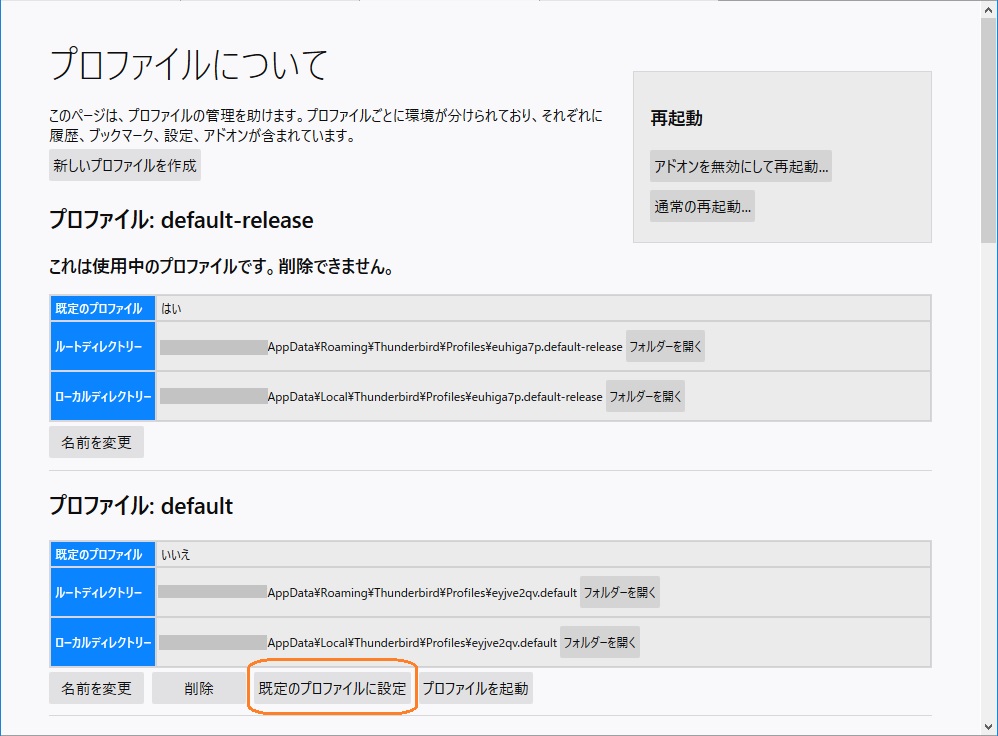Viewport: 998px width, 736px height.
Task: Click the 通常の再起動 button
Action: pyautogui.click(x=702, y=207)
